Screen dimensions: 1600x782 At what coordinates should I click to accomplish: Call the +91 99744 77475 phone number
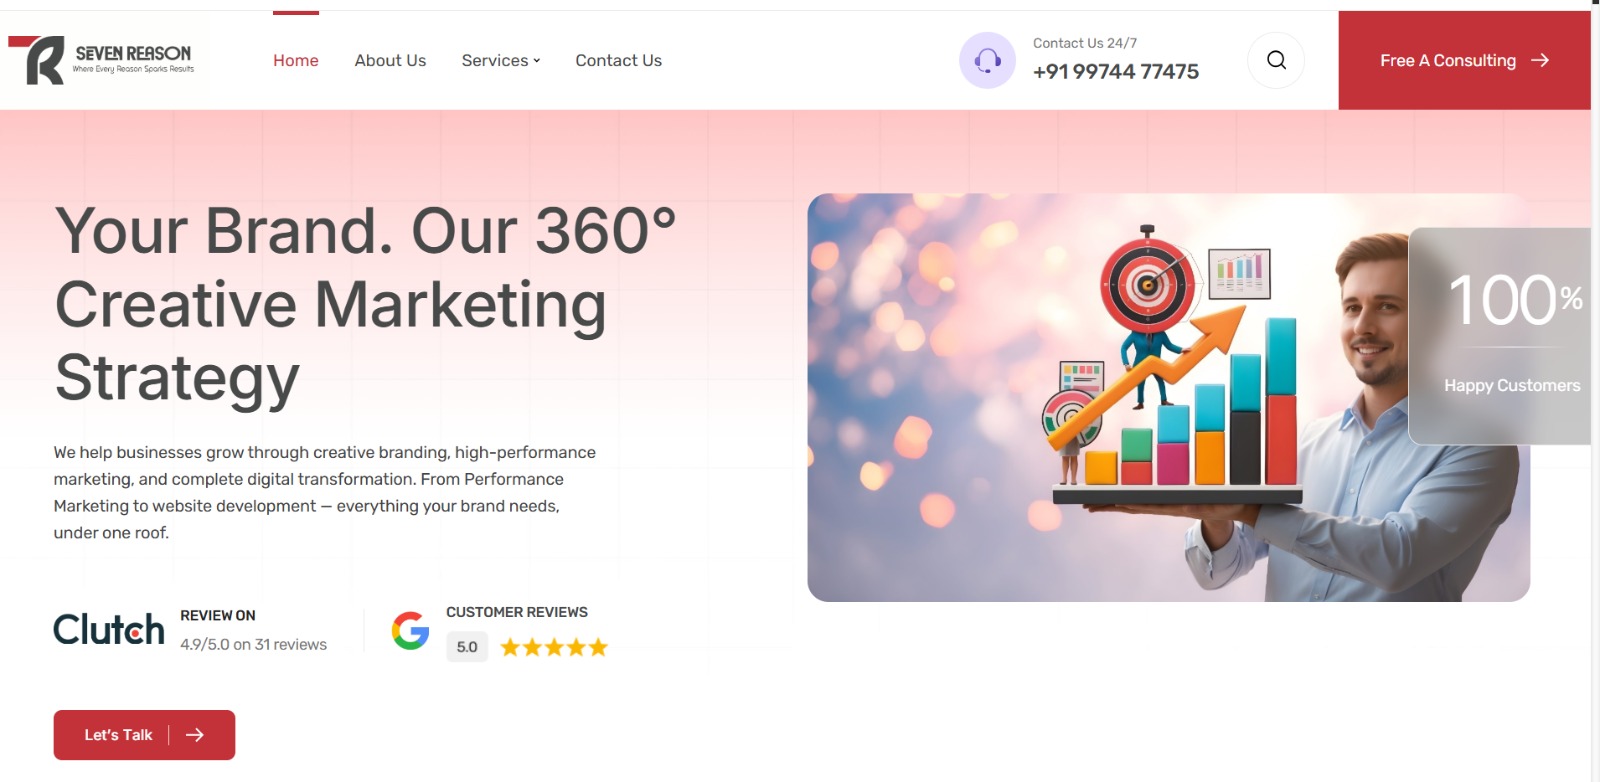pyautogui.click(x=1115, y=72)
